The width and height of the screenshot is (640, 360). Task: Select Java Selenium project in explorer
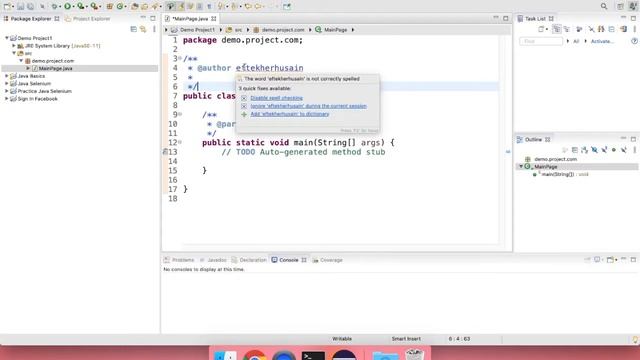tap(34, 83)
